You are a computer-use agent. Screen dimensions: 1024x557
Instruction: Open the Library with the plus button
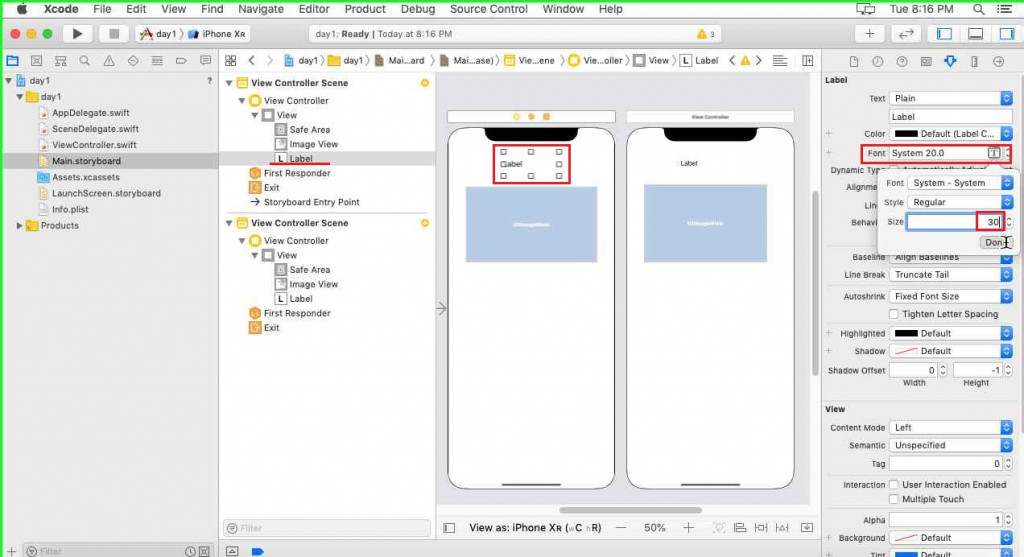(869, 33)
